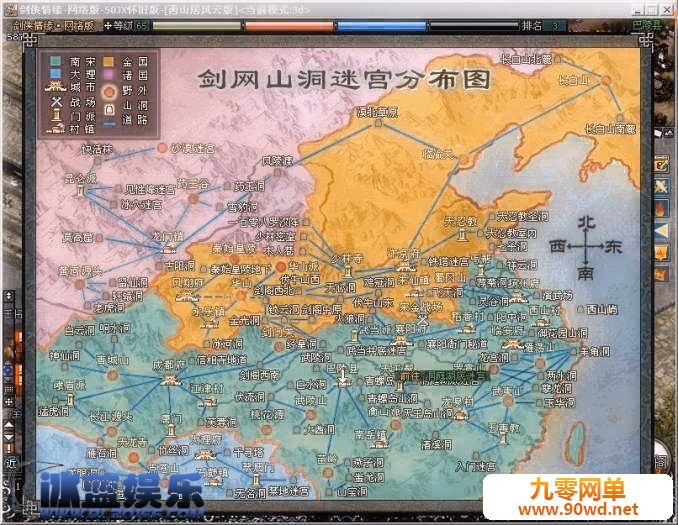The width and height of the screenshot is (678, 525).
Task: Click the 汴京府 city icon
Action: pos(405,266)
